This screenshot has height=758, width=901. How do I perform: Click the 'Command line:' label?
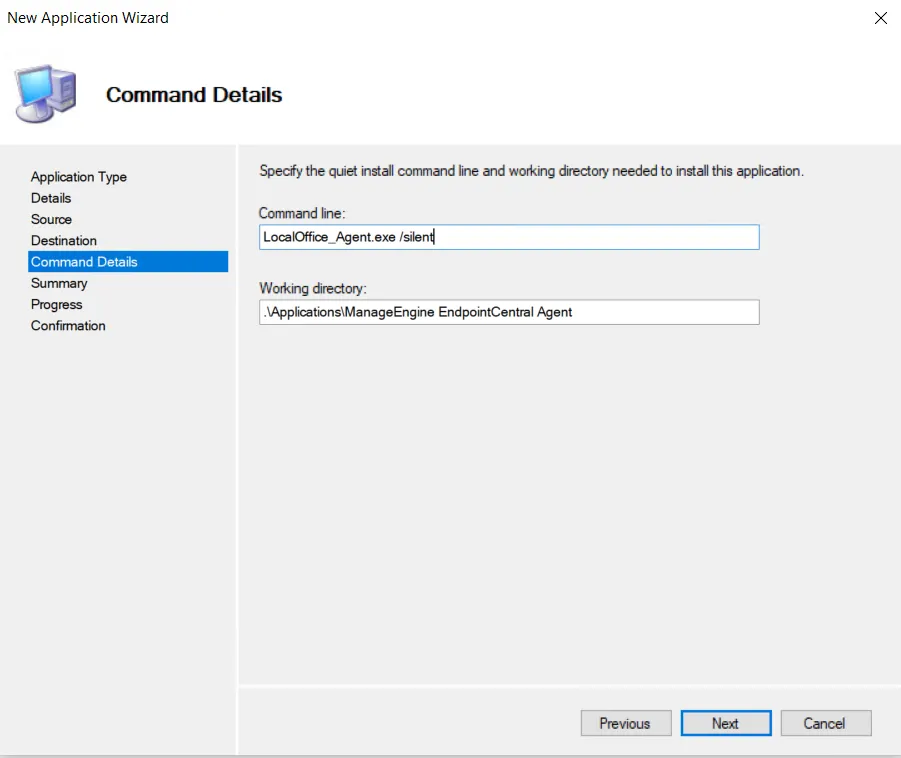[302, 213]
